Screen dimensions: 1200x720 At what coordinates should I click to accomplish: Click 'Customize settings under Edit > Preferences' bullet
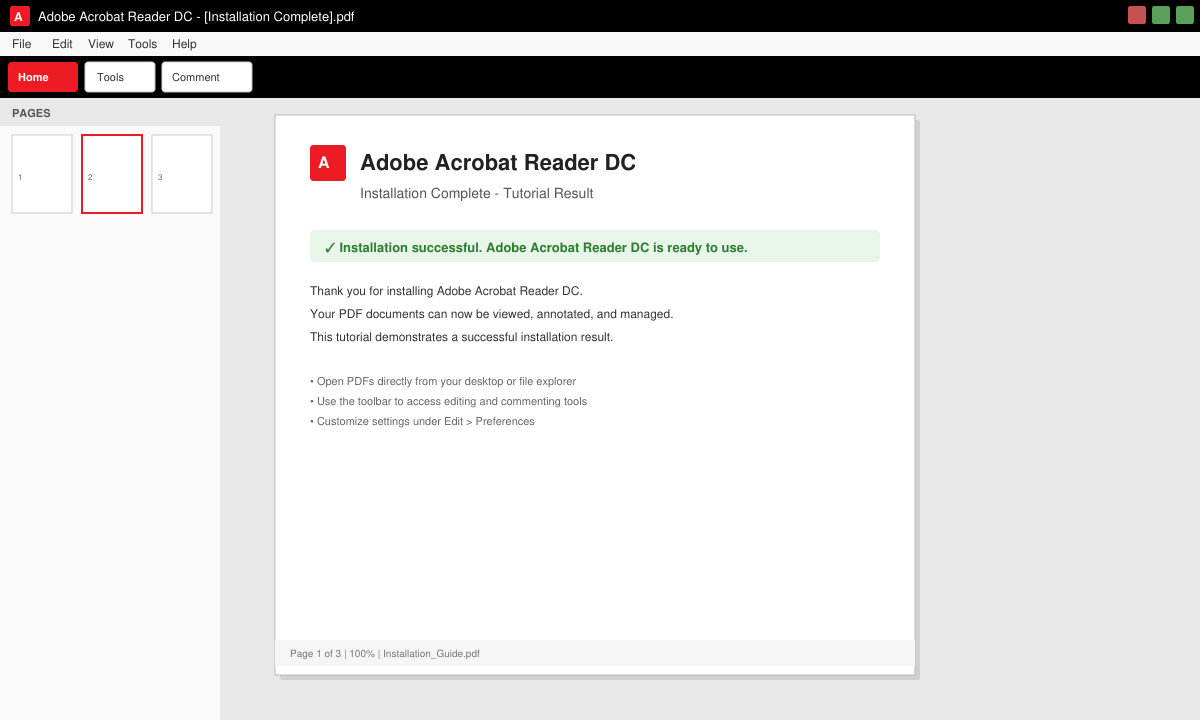pyautogui.click(x=422, y=421)
